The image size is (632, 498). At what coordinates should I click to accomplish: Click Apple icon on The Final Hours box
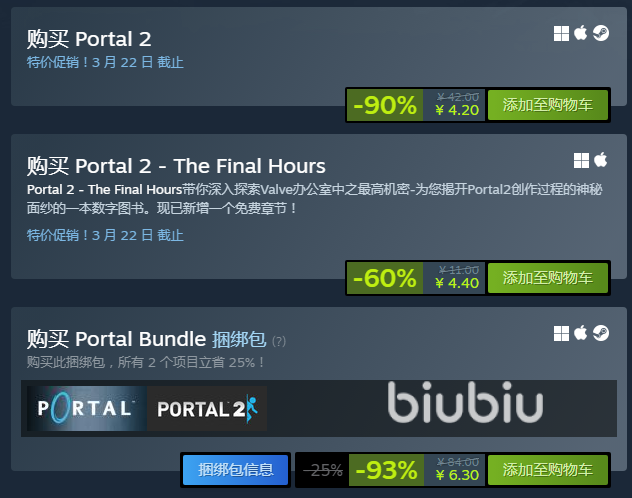tap(601, 160)
